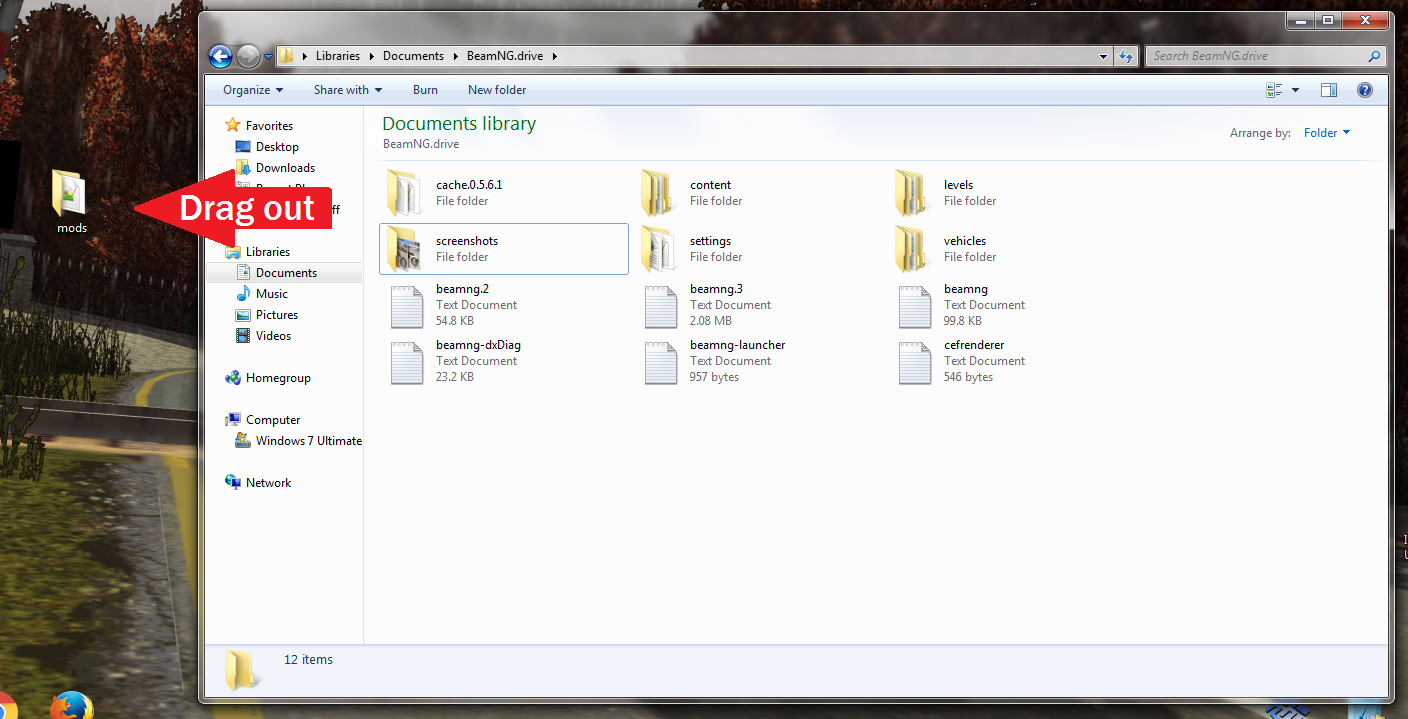Open the view options dropdown arrow
This screenshot has height=719, width=1408.
tap(1296, 90)
